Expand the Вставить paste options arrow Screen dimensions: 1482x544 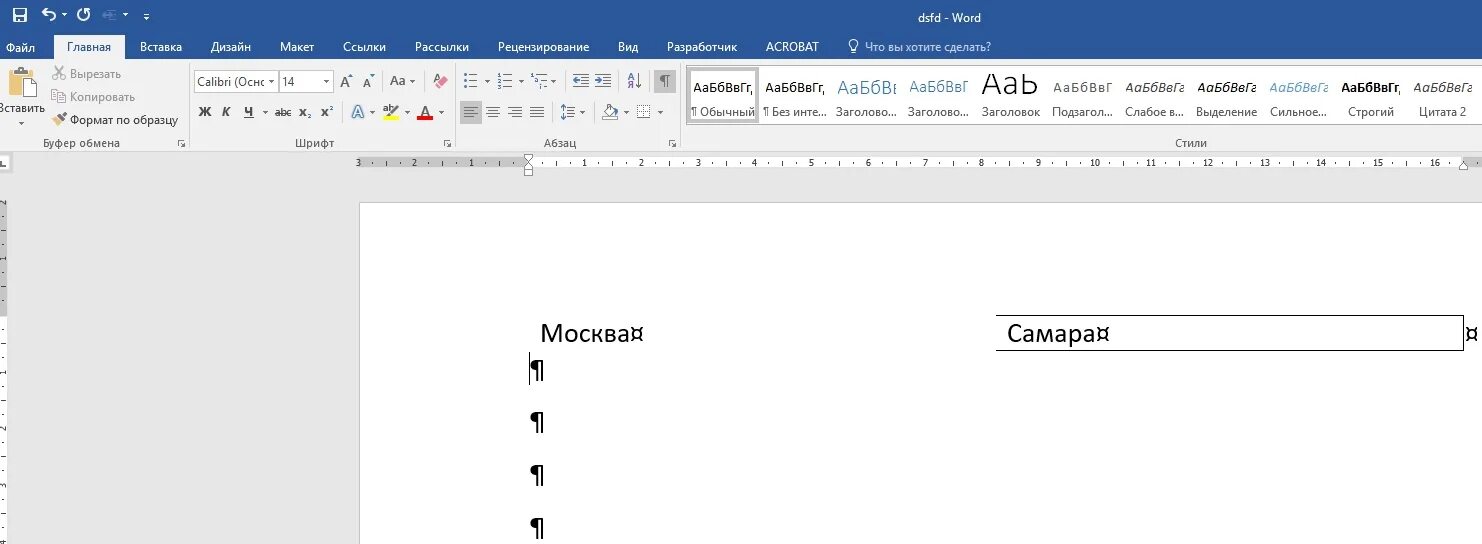point(22,123)
